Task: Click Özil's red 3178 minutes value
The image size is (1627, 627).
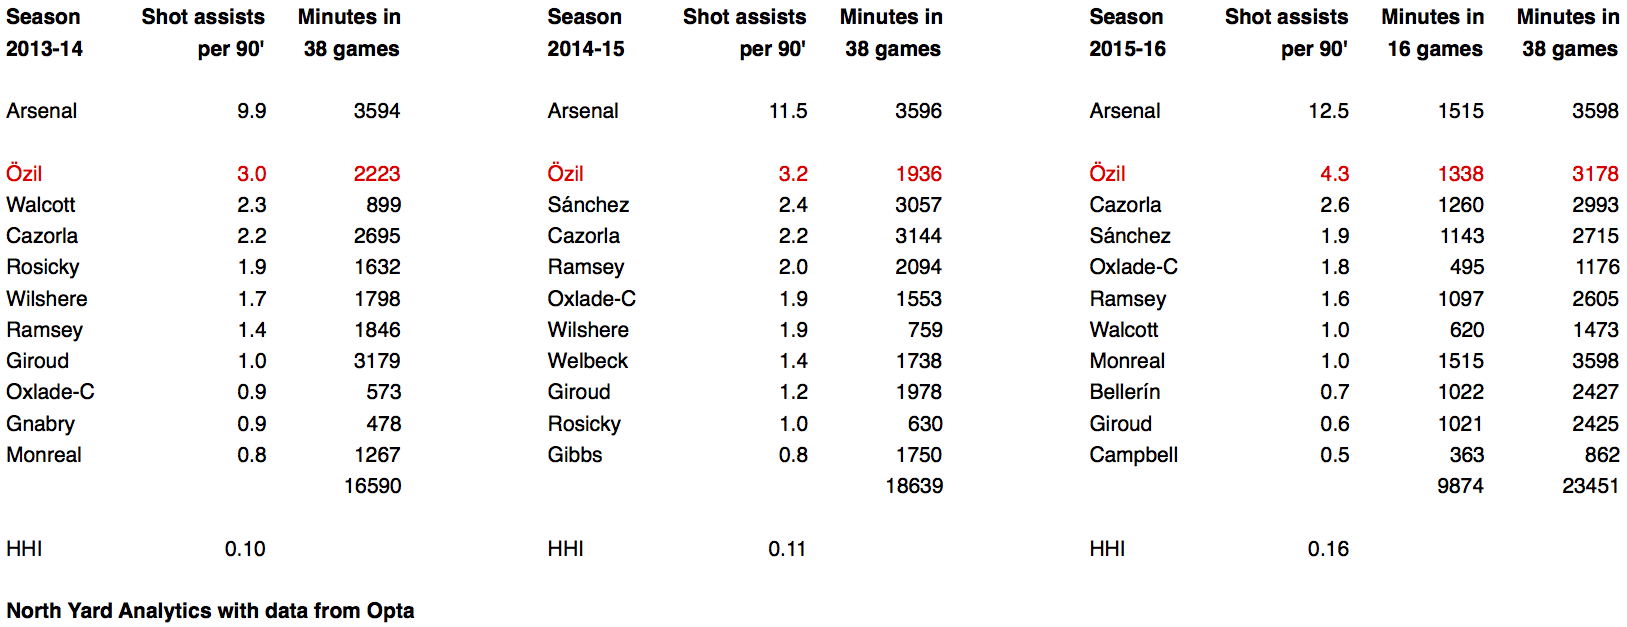Action: pos(1595,174)
